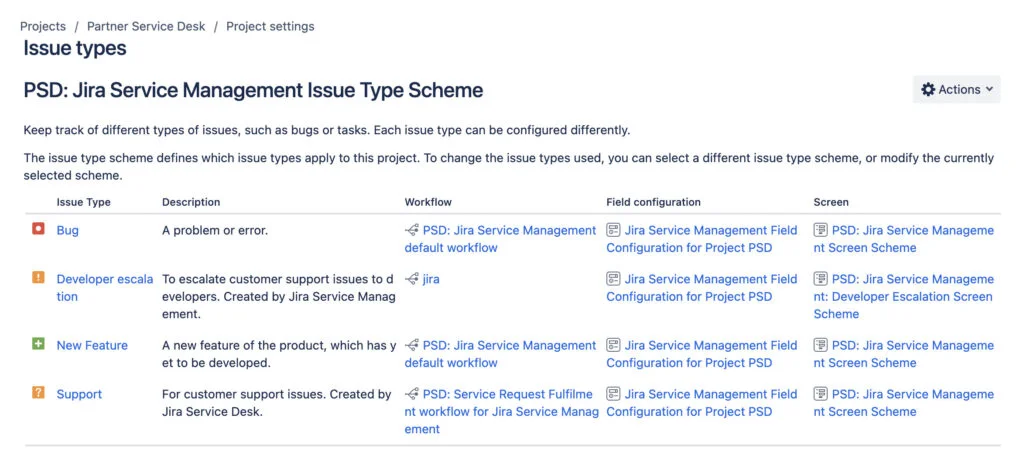
Task: Click the screen scheme icon in Bug row
Action: (821, 230)
